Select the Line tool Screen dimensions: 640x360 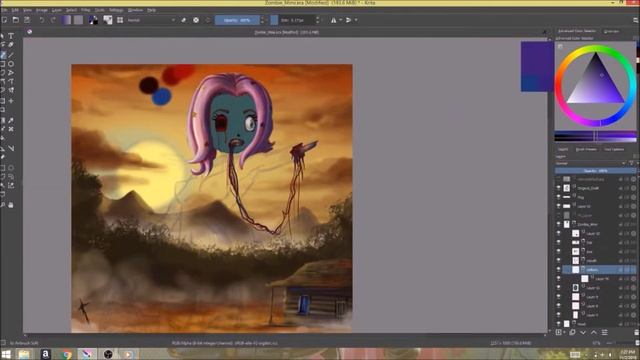click(11, 54)
